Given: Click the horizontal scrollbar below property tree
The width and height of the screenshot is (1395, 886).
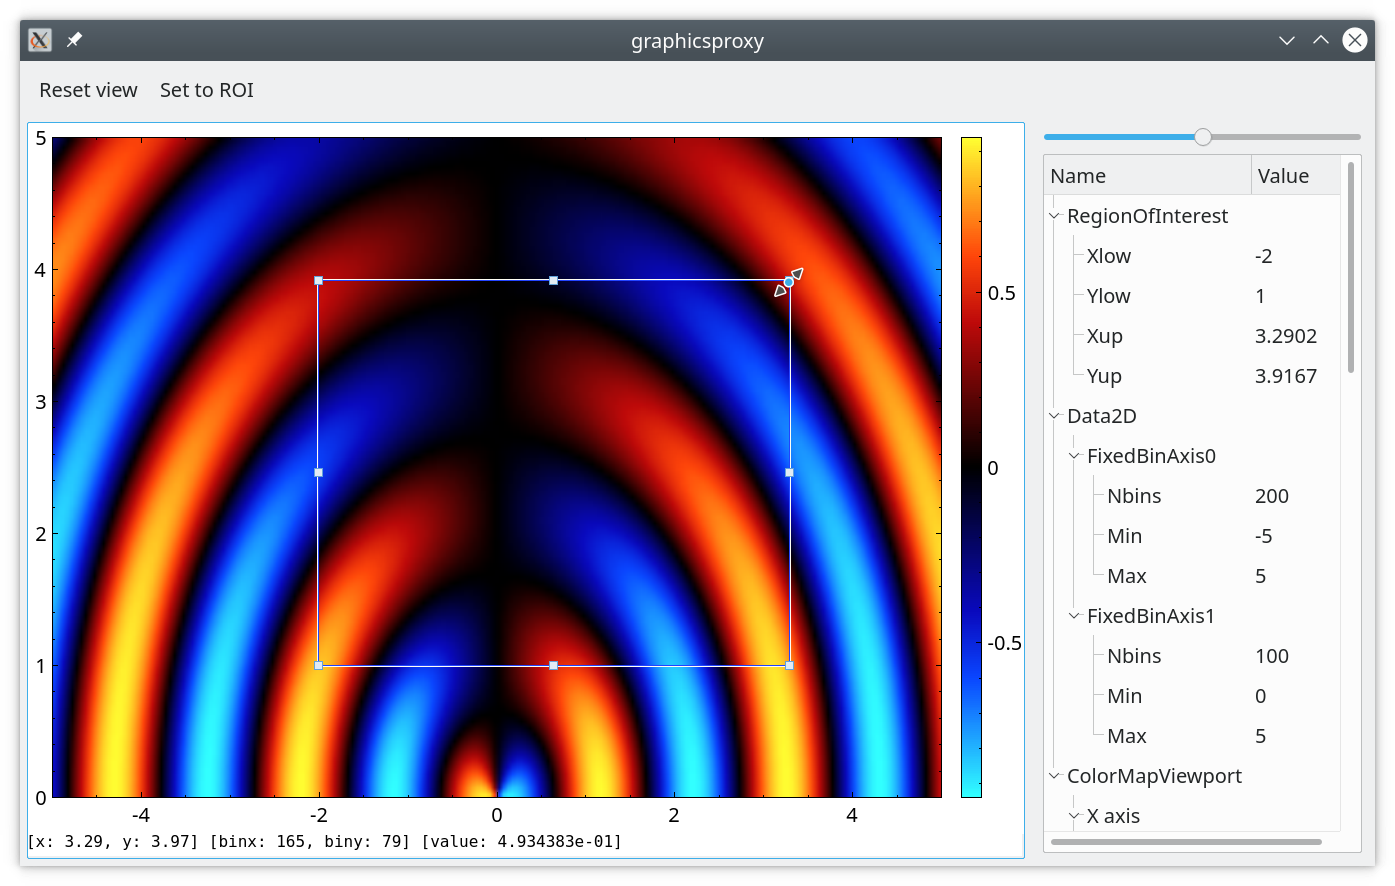Looking at the screenshot, I should pyautogui.click(x=1186, y=842).
